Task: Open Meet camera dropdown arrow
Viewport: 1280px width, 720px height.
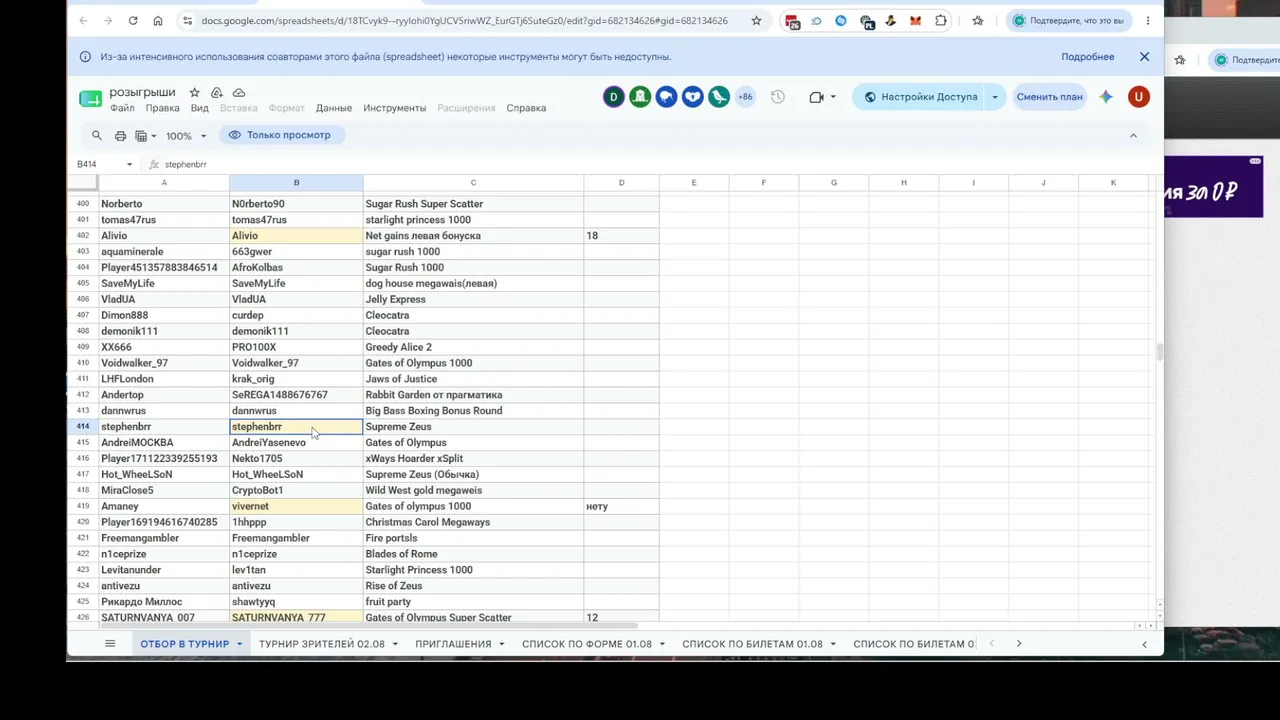Action: click(x=833, y=97)
